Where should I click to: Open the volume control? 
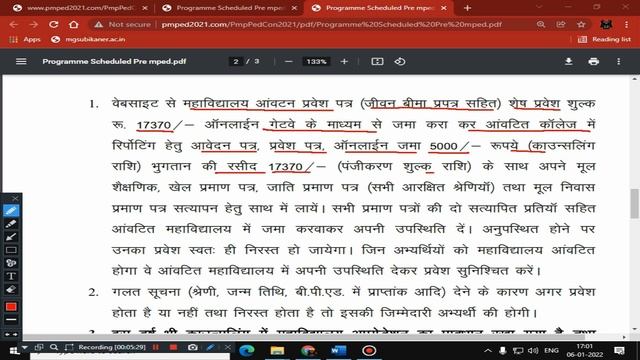pyautogui.click(x=533, y=351)
